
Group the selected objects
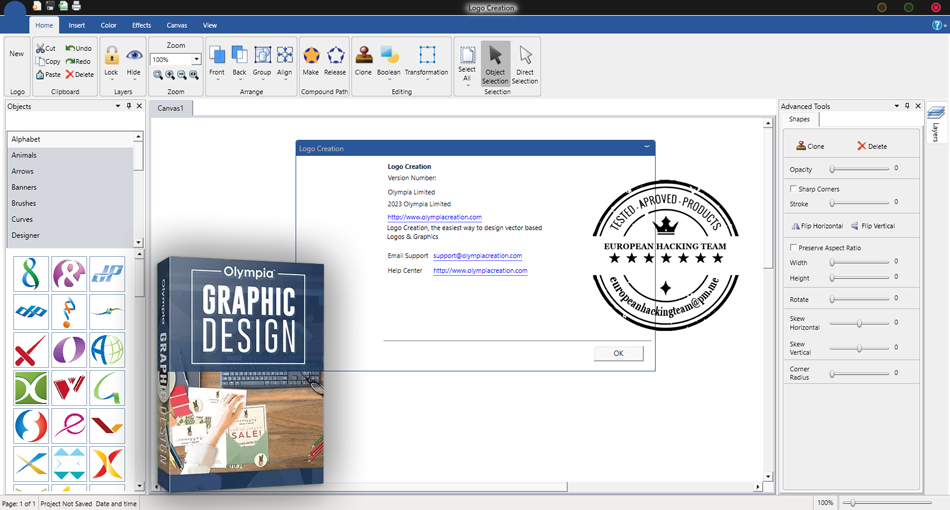262,62
